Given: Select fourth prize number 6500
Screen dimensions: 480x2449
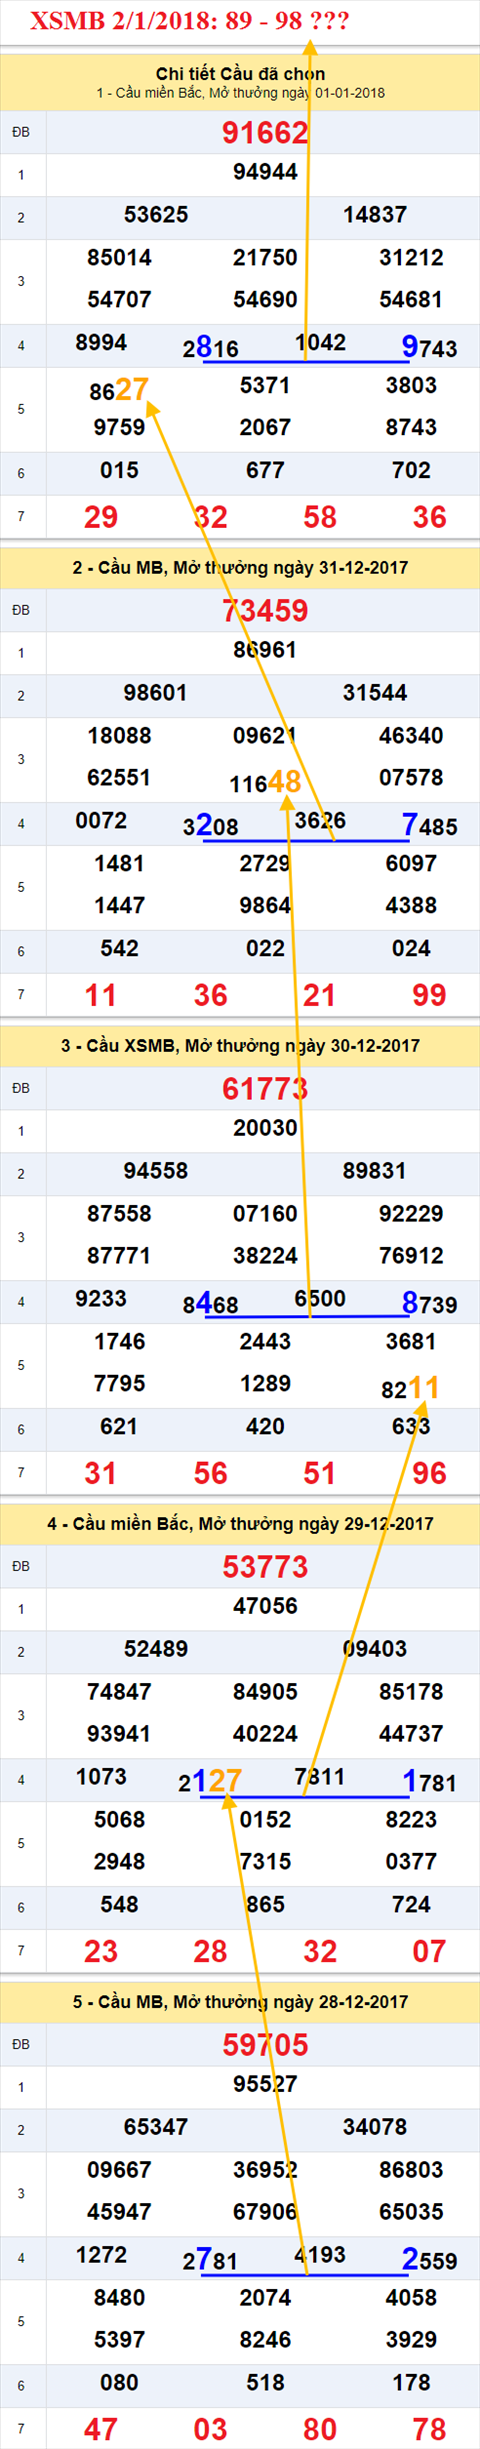Looking at the screenshot, I should coord(320,1299).
